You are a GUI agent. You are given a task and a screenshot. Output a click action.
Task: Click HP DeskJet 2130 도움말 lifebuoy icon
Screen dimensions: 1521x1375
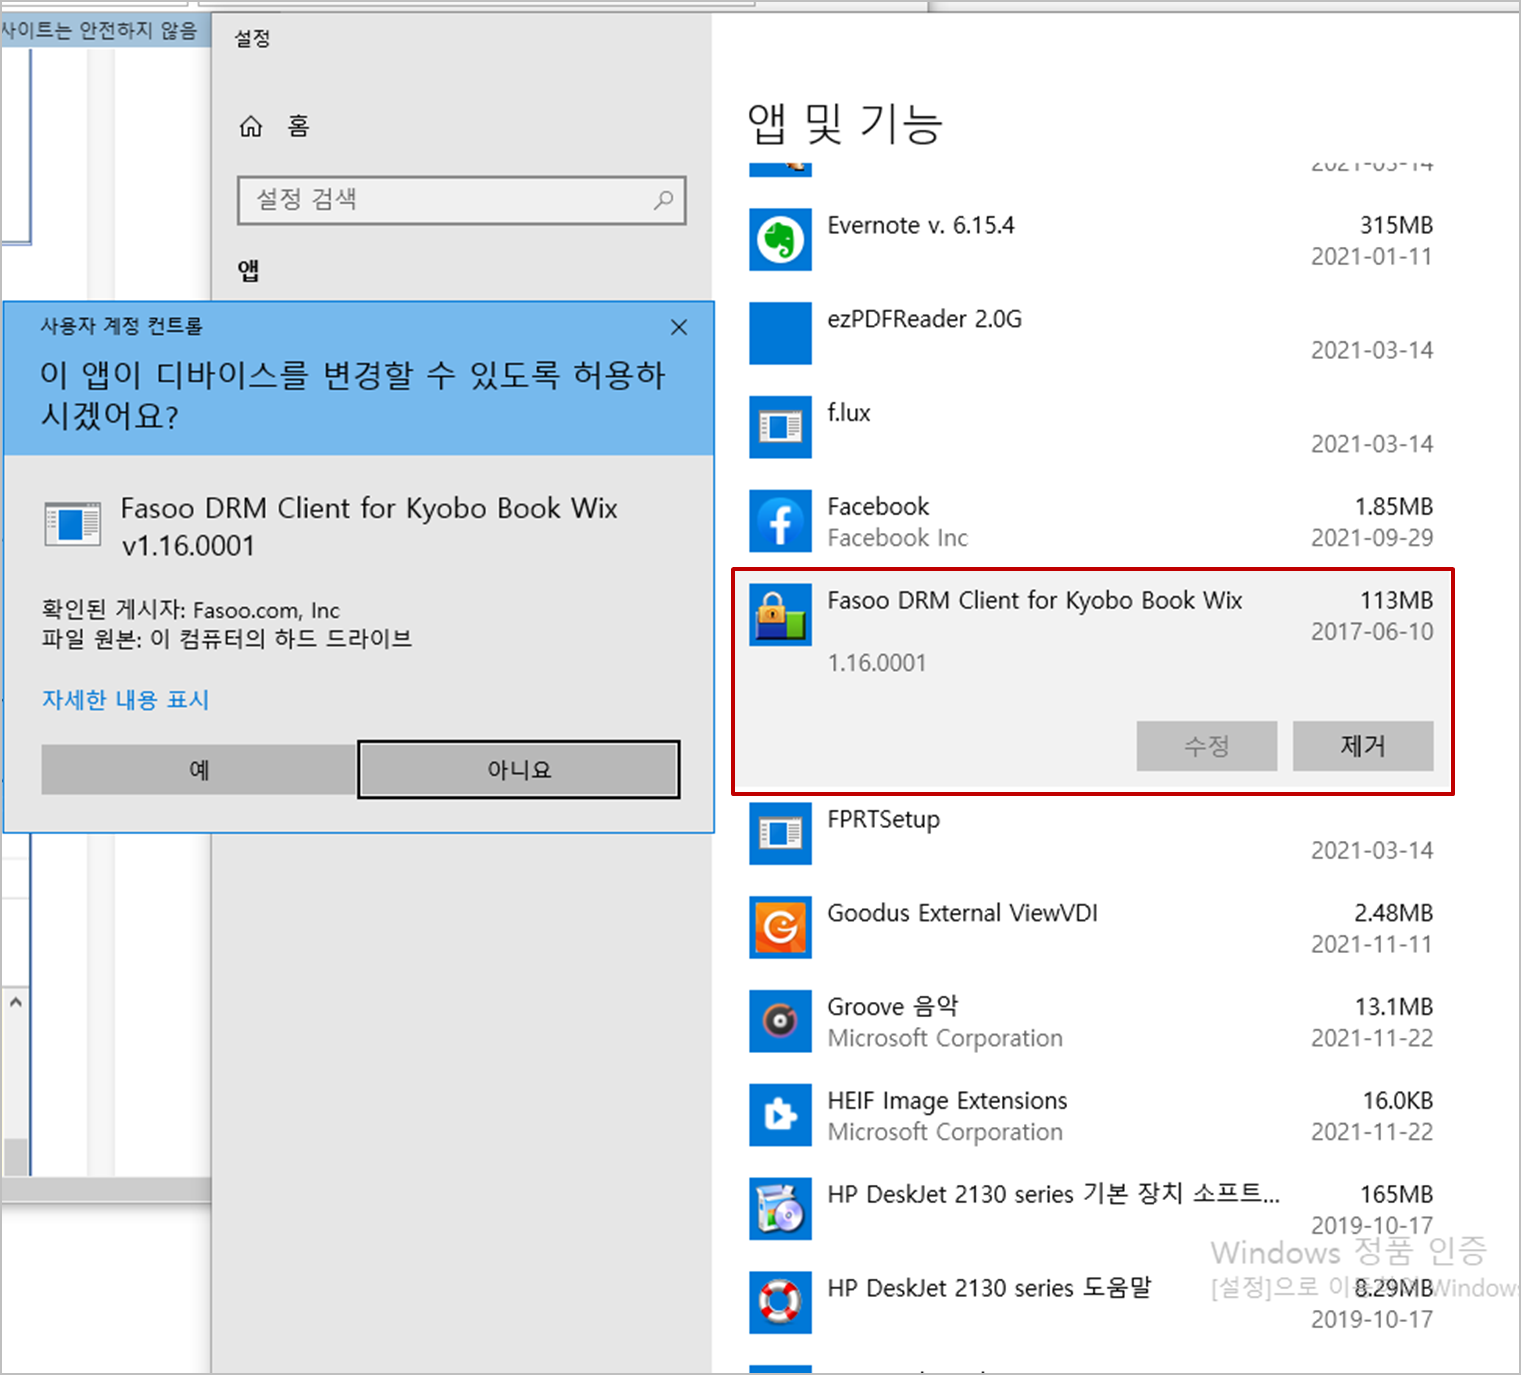coord(780,1302)
